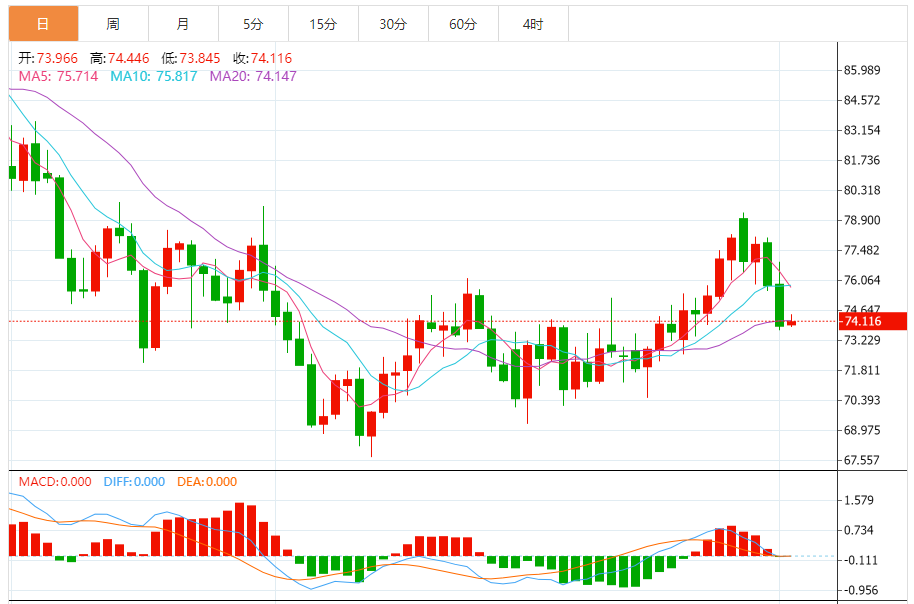Select the 30分 timeframe tab
The width and height of the screenshot is (914, 604).
tap(393, 24)
